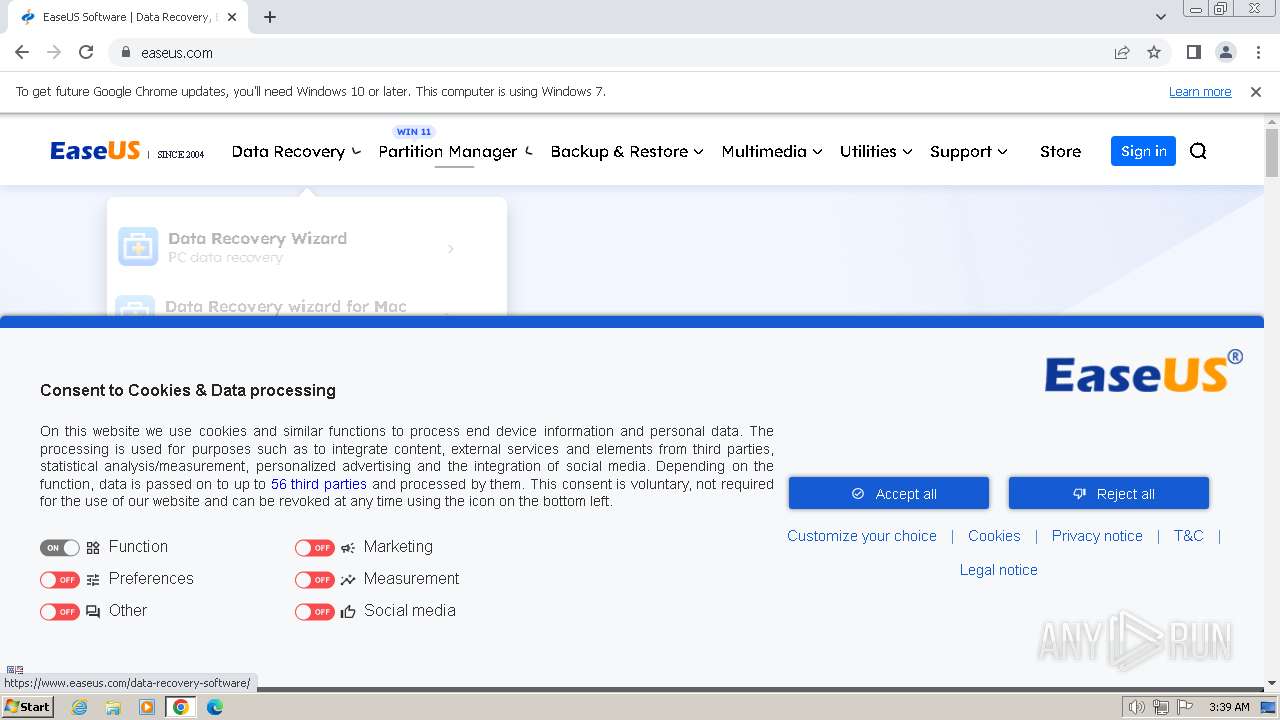Open a new browser tab with plus
The height and width of the screenshot is (720, 1280).
click(270, 17)
